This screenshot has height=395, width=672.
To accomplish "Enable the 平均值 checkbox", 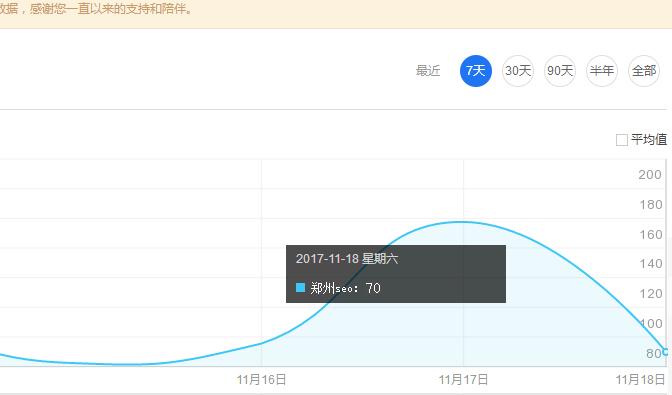I will [x=621, y=140].
